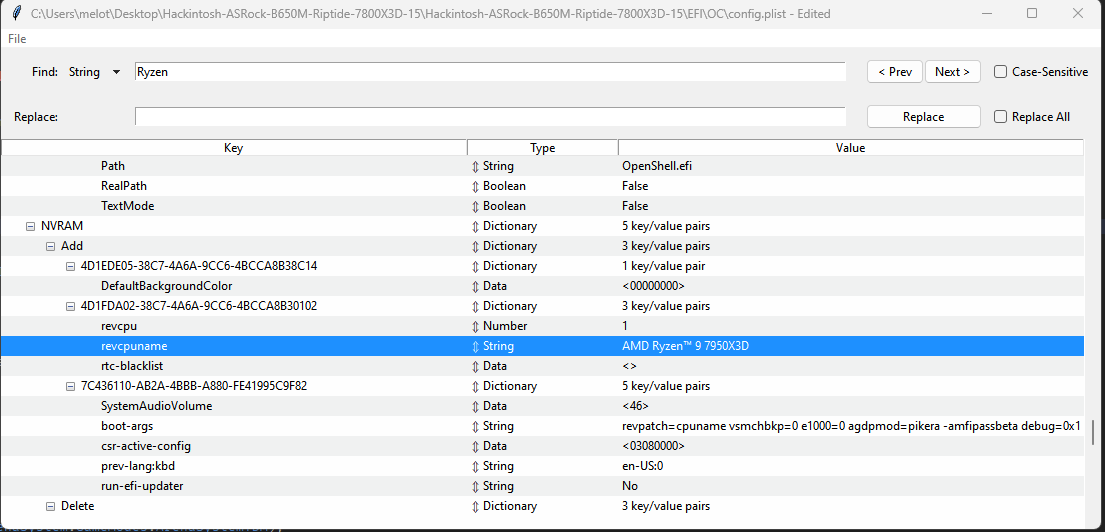1105x532 pixels.
Task: Click type arrows icon for revcpuname row
Action: point(476,346)
